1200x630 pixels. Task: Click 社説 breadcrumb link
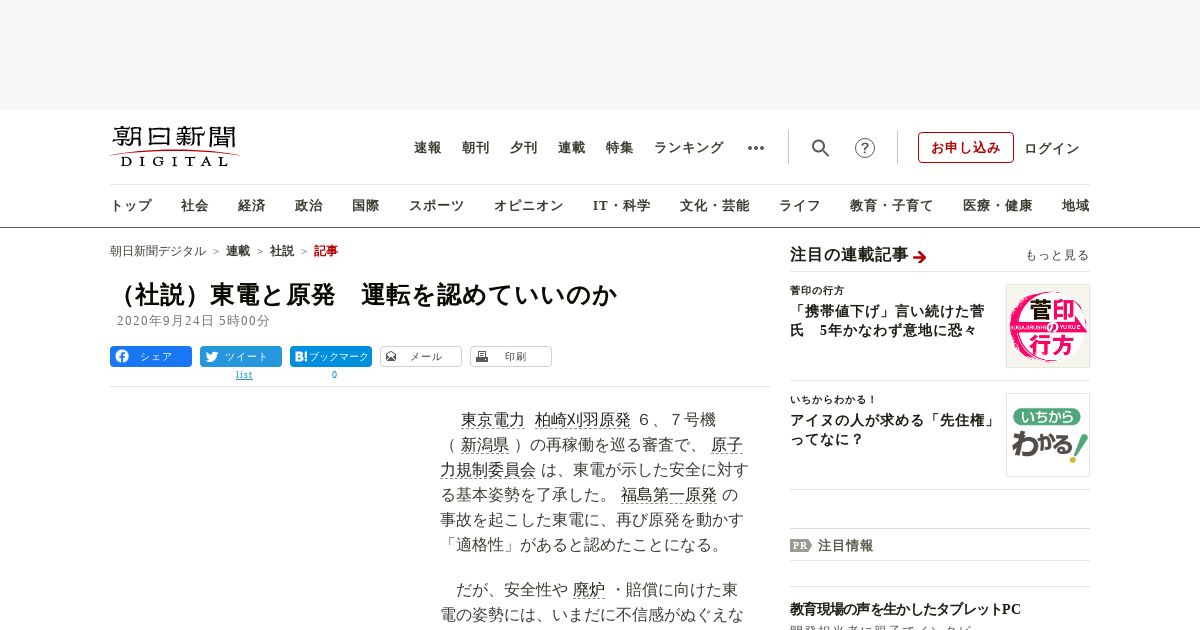(x=282, y=251)
